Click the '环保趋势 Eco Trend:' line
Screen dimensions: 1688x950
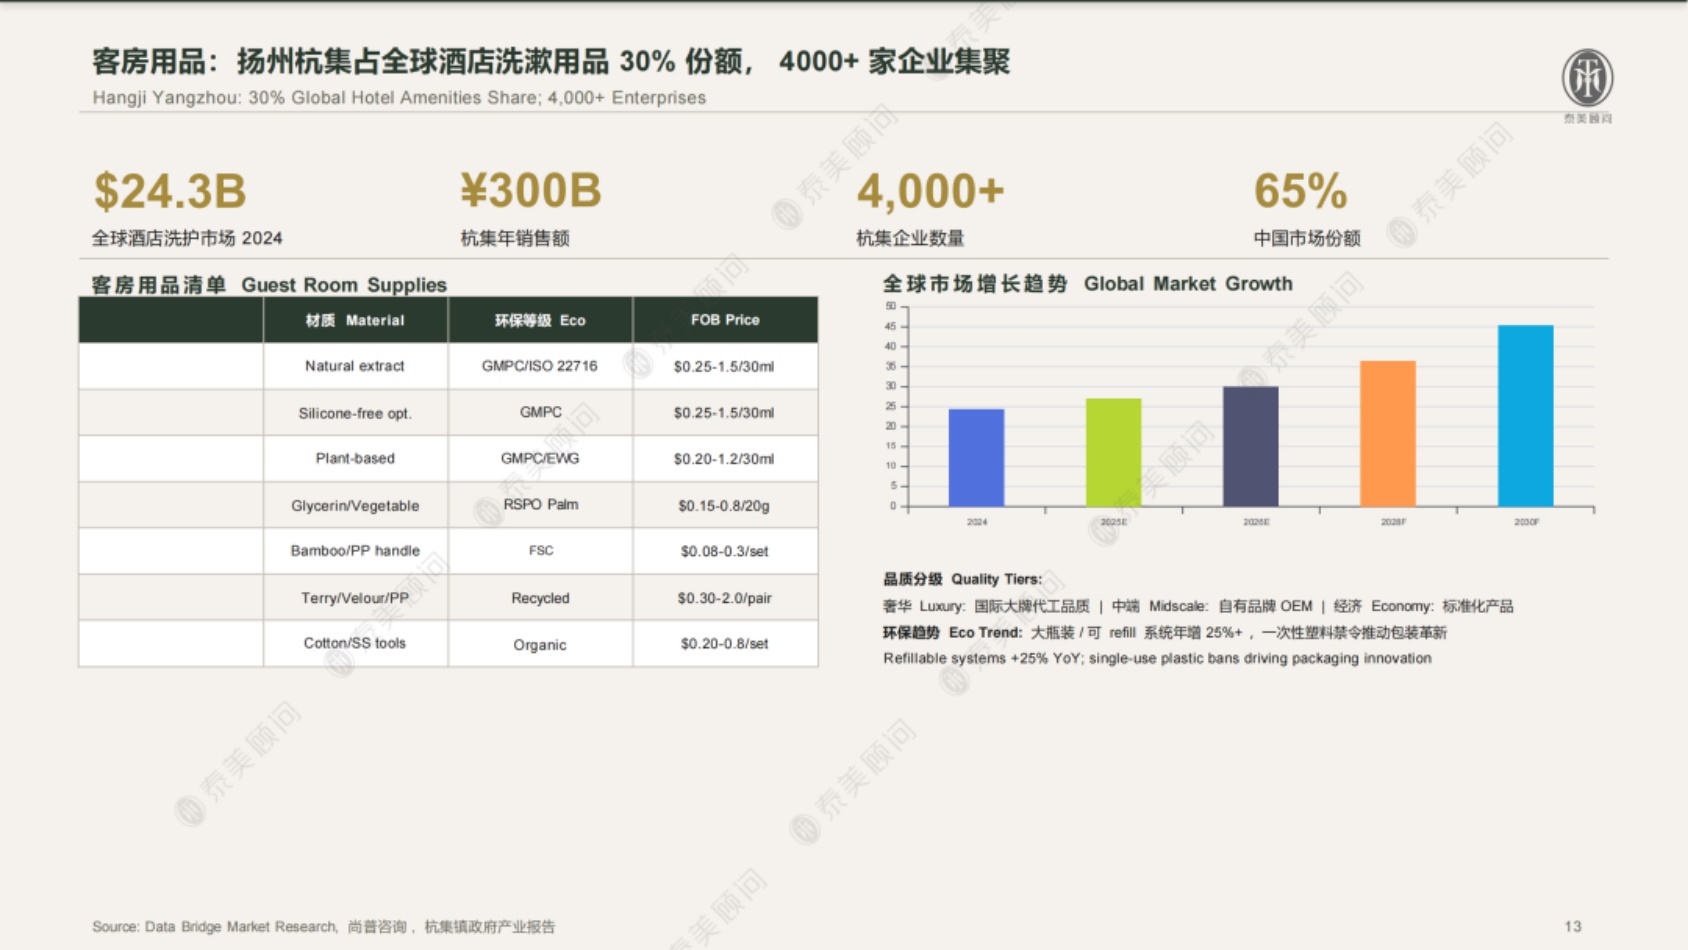1165,632
